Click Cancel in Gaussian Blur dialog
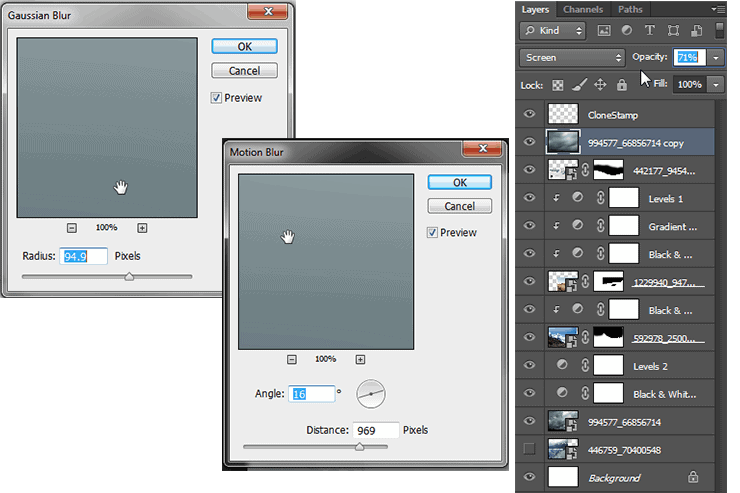This screenshot has height=493, width=740. coord(244,71)
